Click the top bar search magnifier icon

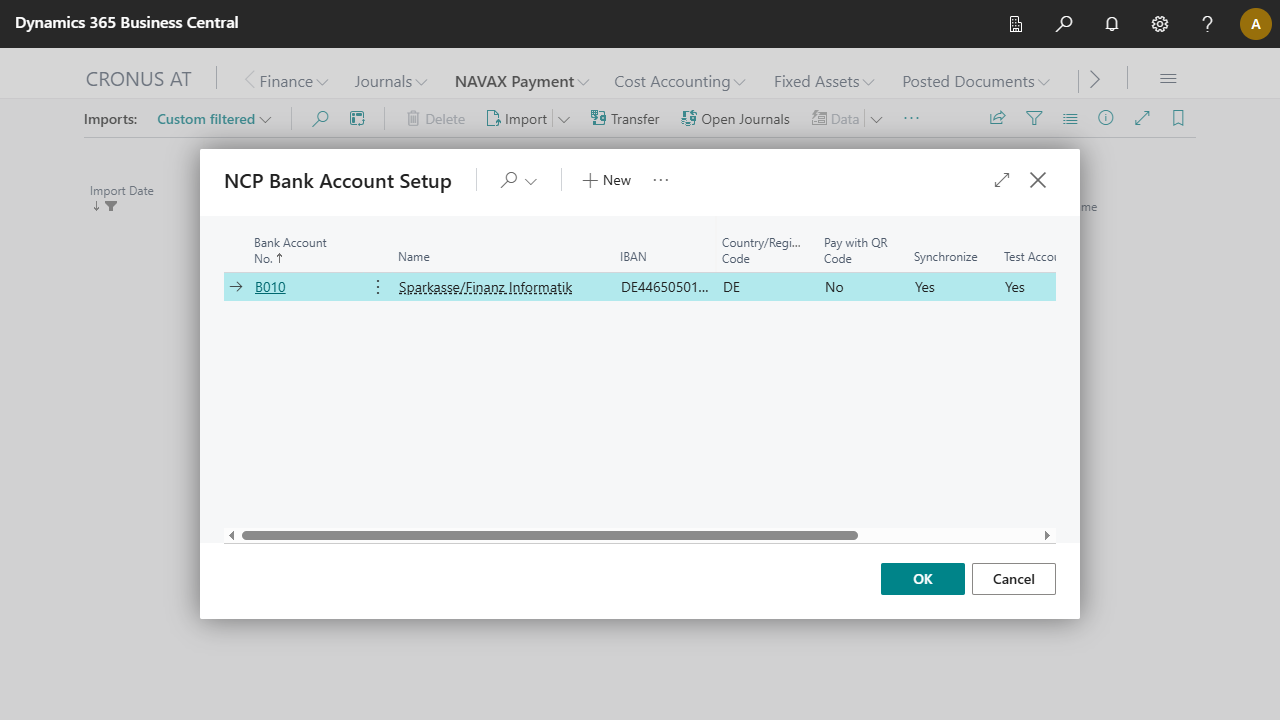[1064, 24]
